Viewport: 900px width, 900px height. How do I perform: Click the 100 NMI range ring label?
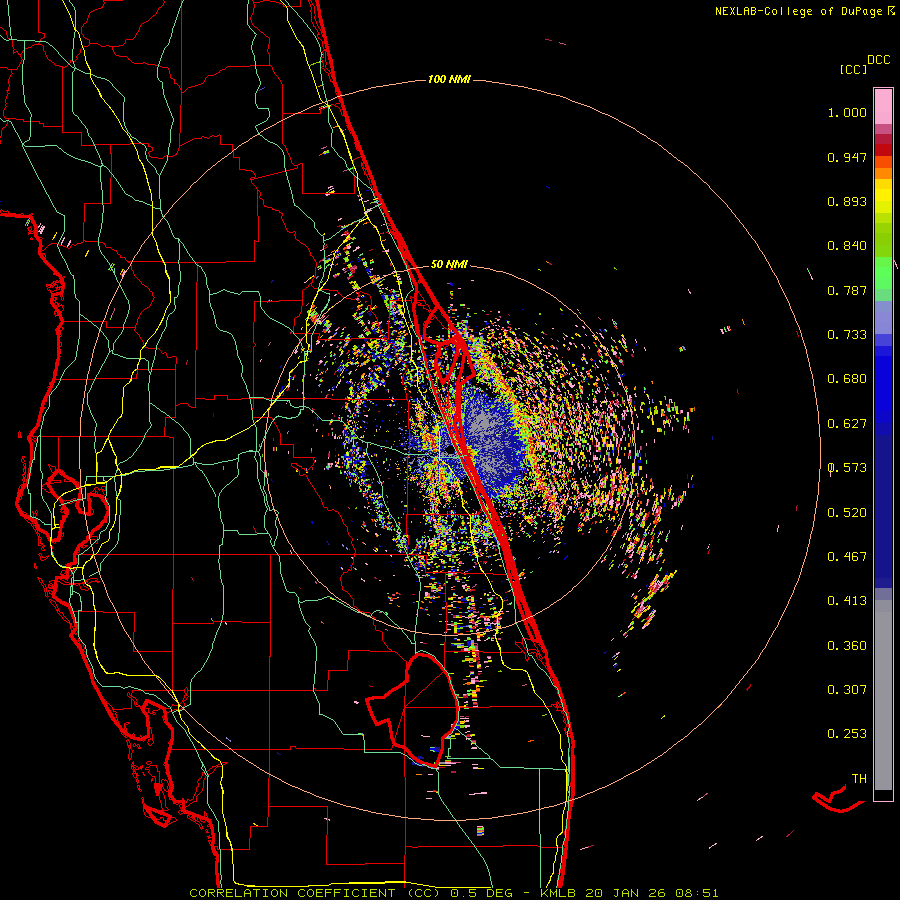(449, 79)
